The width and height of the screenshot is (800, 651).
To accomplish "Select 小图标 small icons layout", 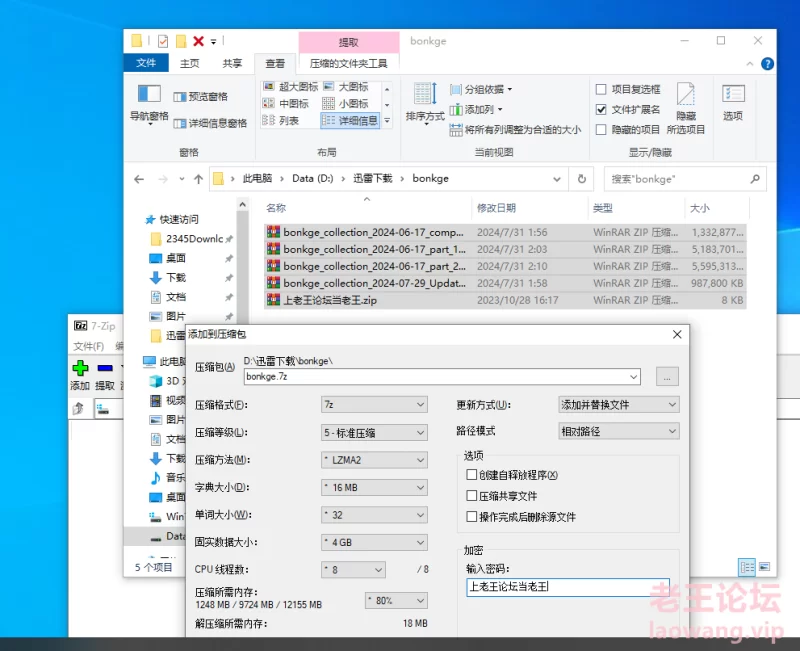I will tap(345, 104).
